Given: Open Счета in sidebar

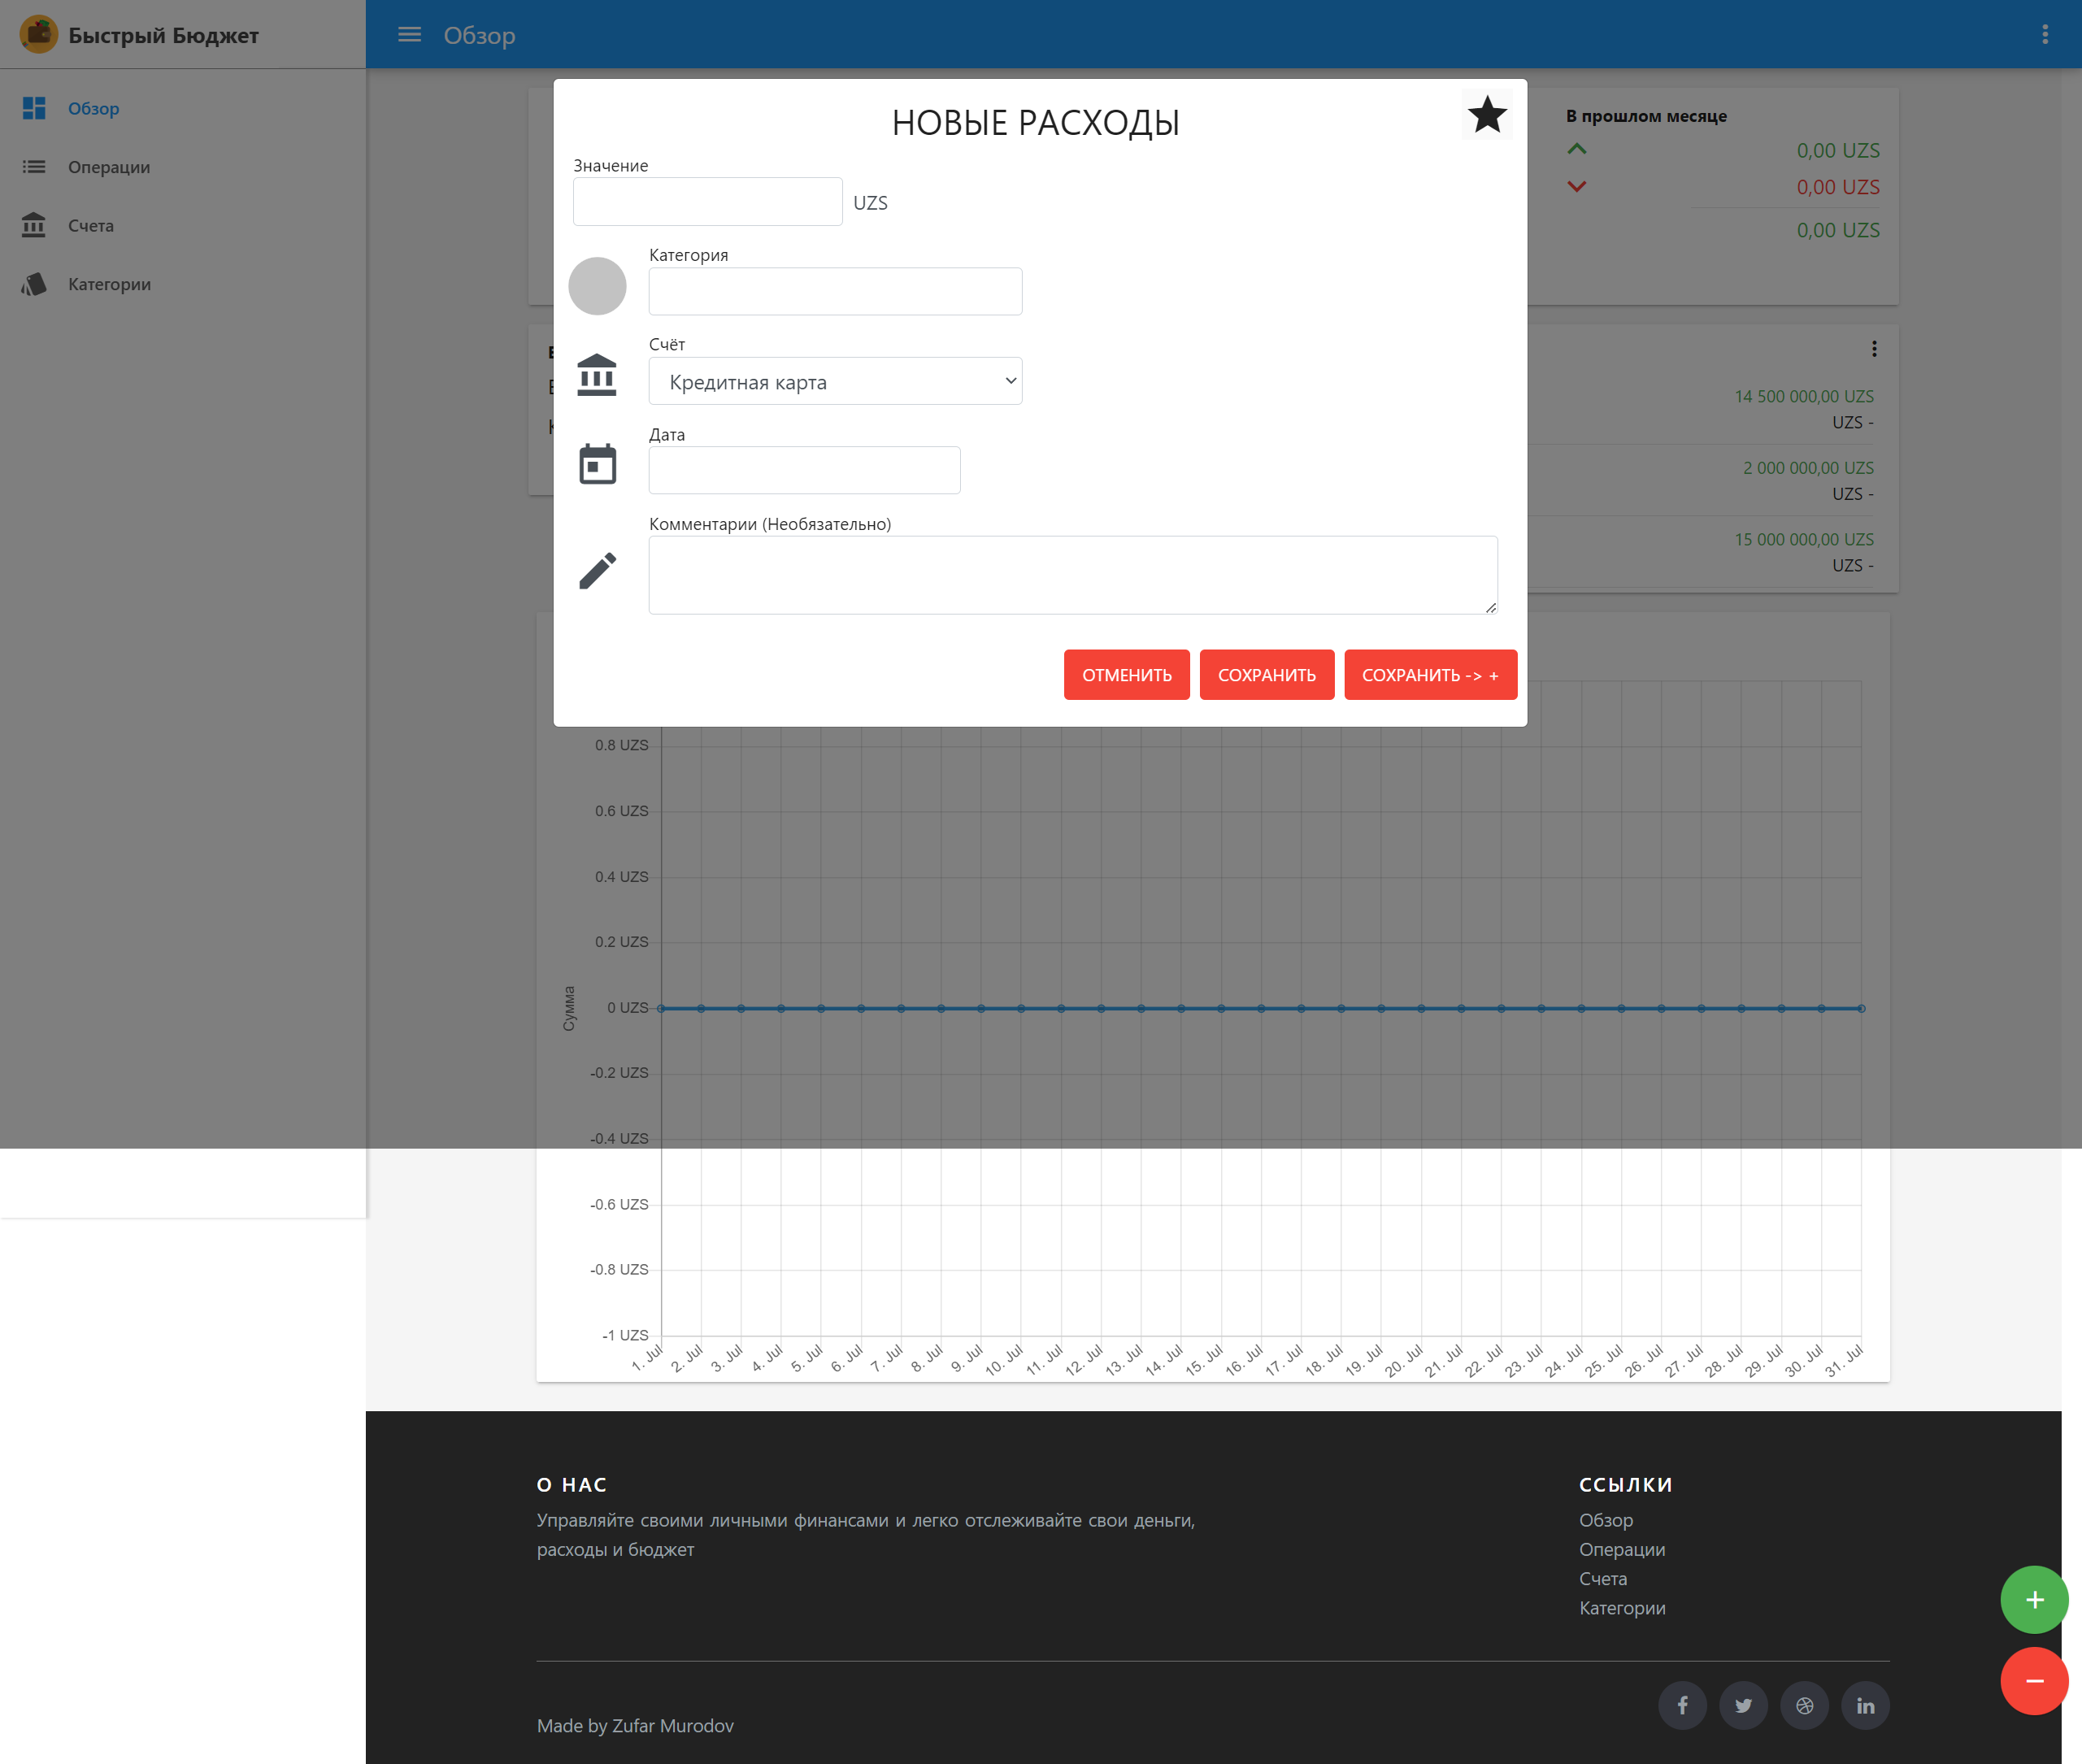Looking at the screenshot, I should click(x=90, y=226).
